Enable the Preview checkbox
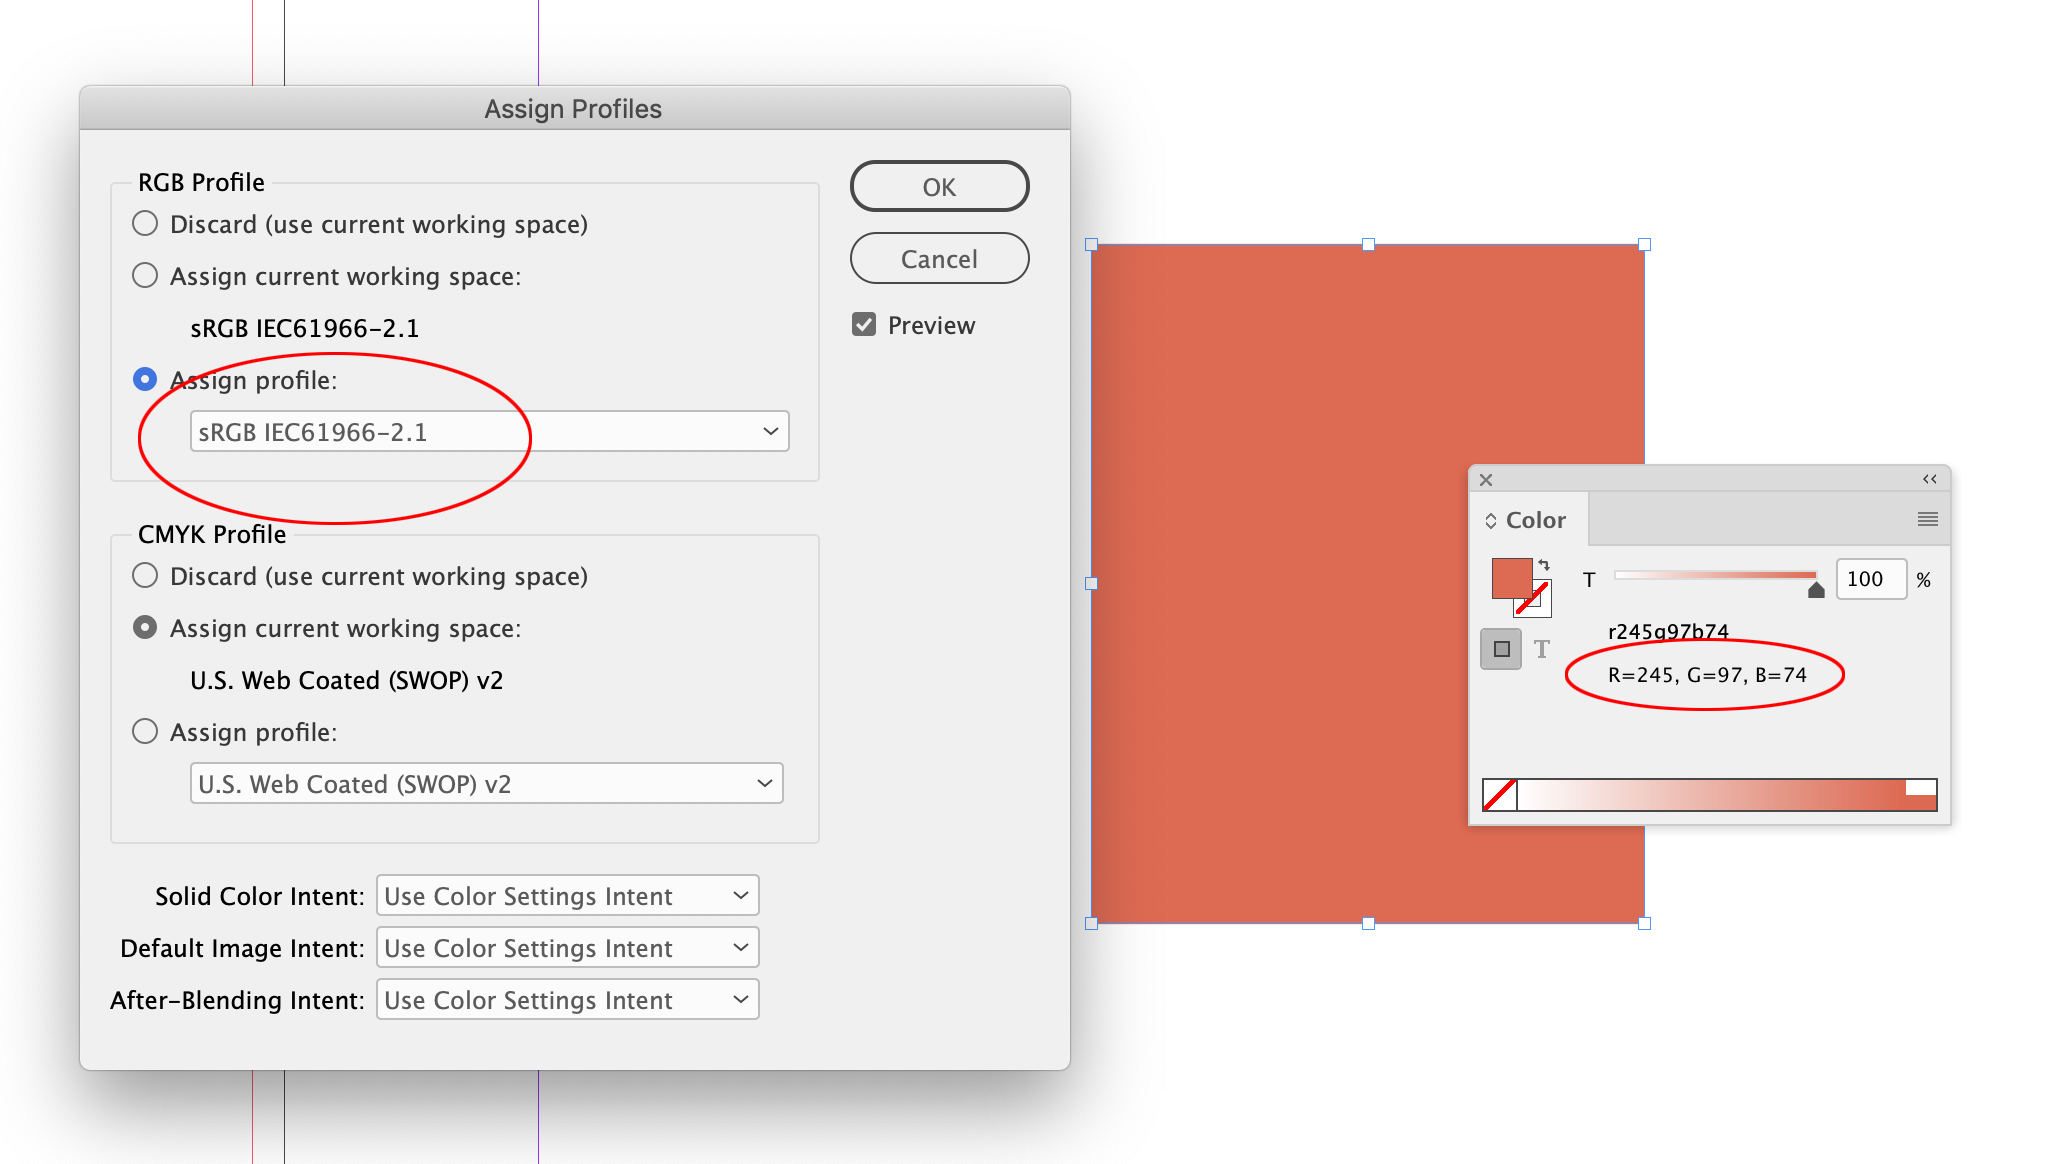Screen dimensions: 2062x1164 (x=864, y=324)
